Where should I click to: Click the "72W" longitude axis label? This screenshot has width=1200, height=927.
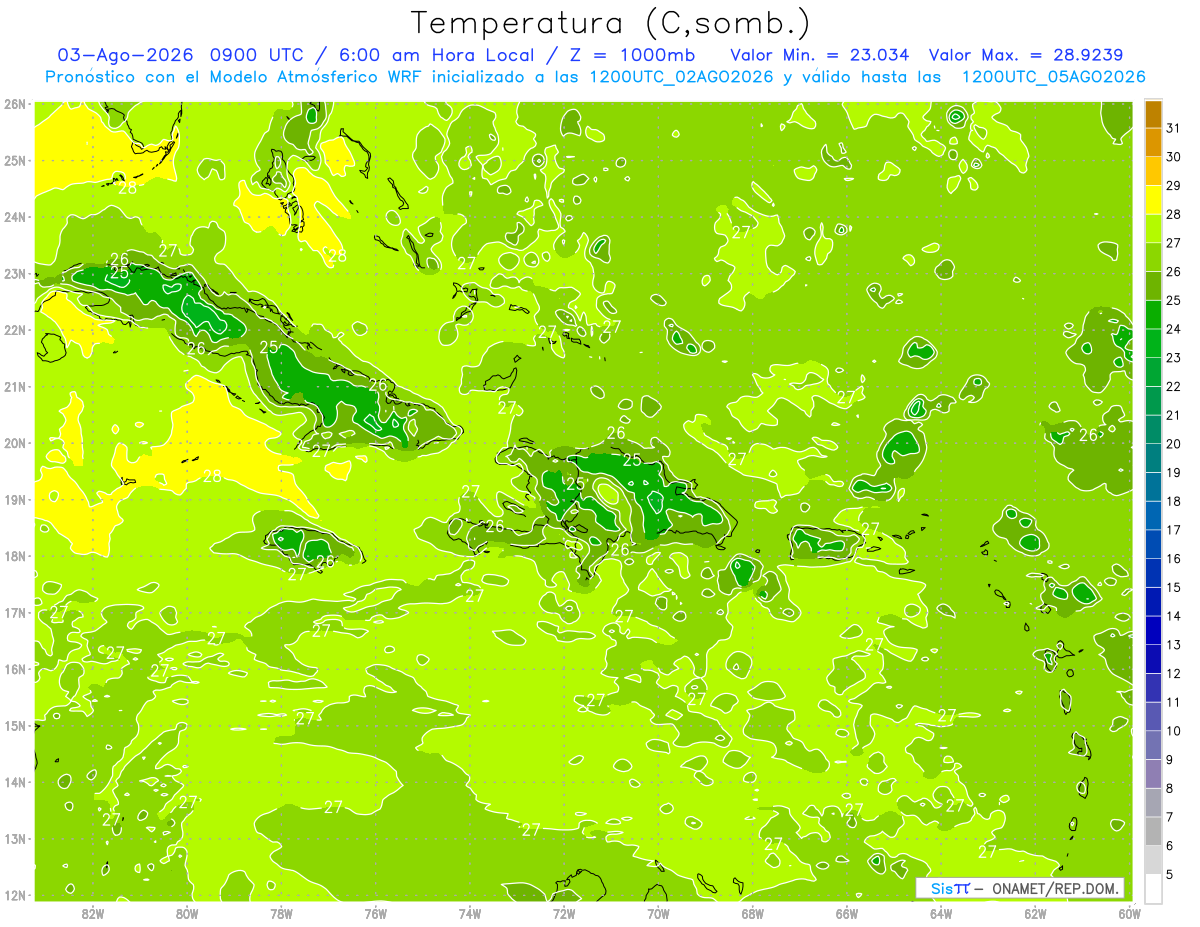pos(564,913)
